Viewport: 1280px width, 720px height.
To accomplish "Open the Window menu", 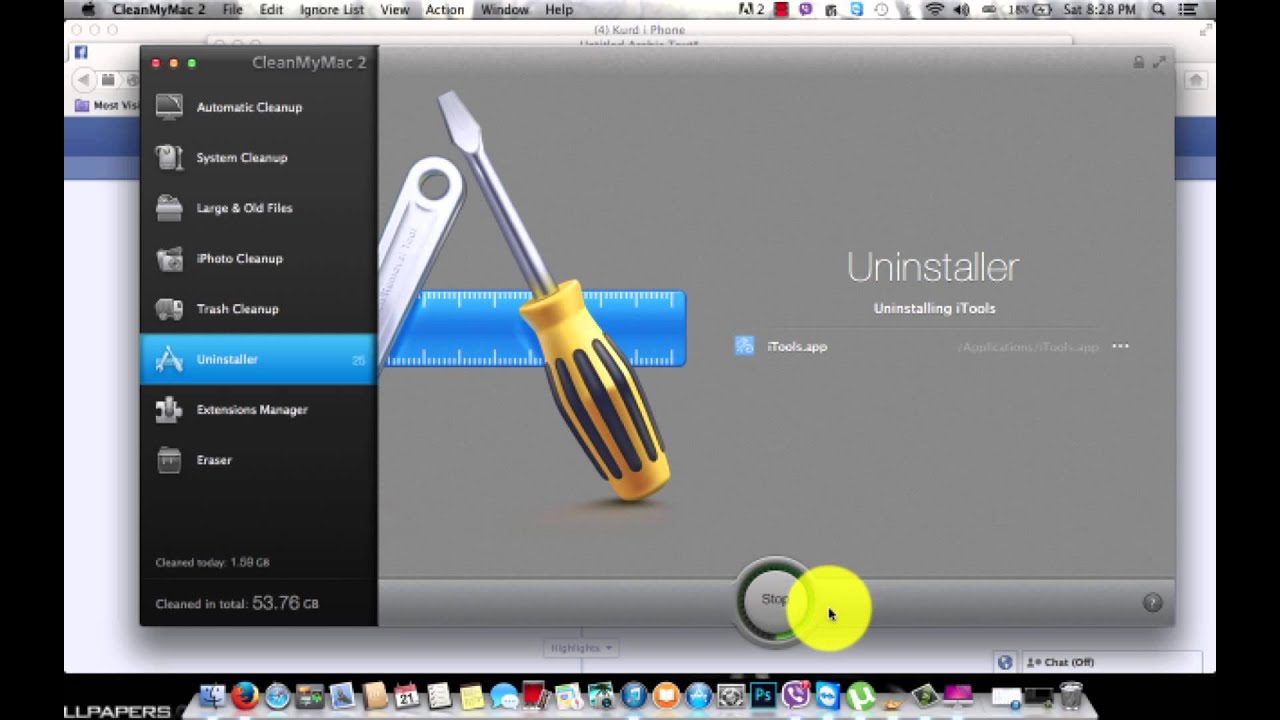I will pyautogui.click(x=504, y=10).
